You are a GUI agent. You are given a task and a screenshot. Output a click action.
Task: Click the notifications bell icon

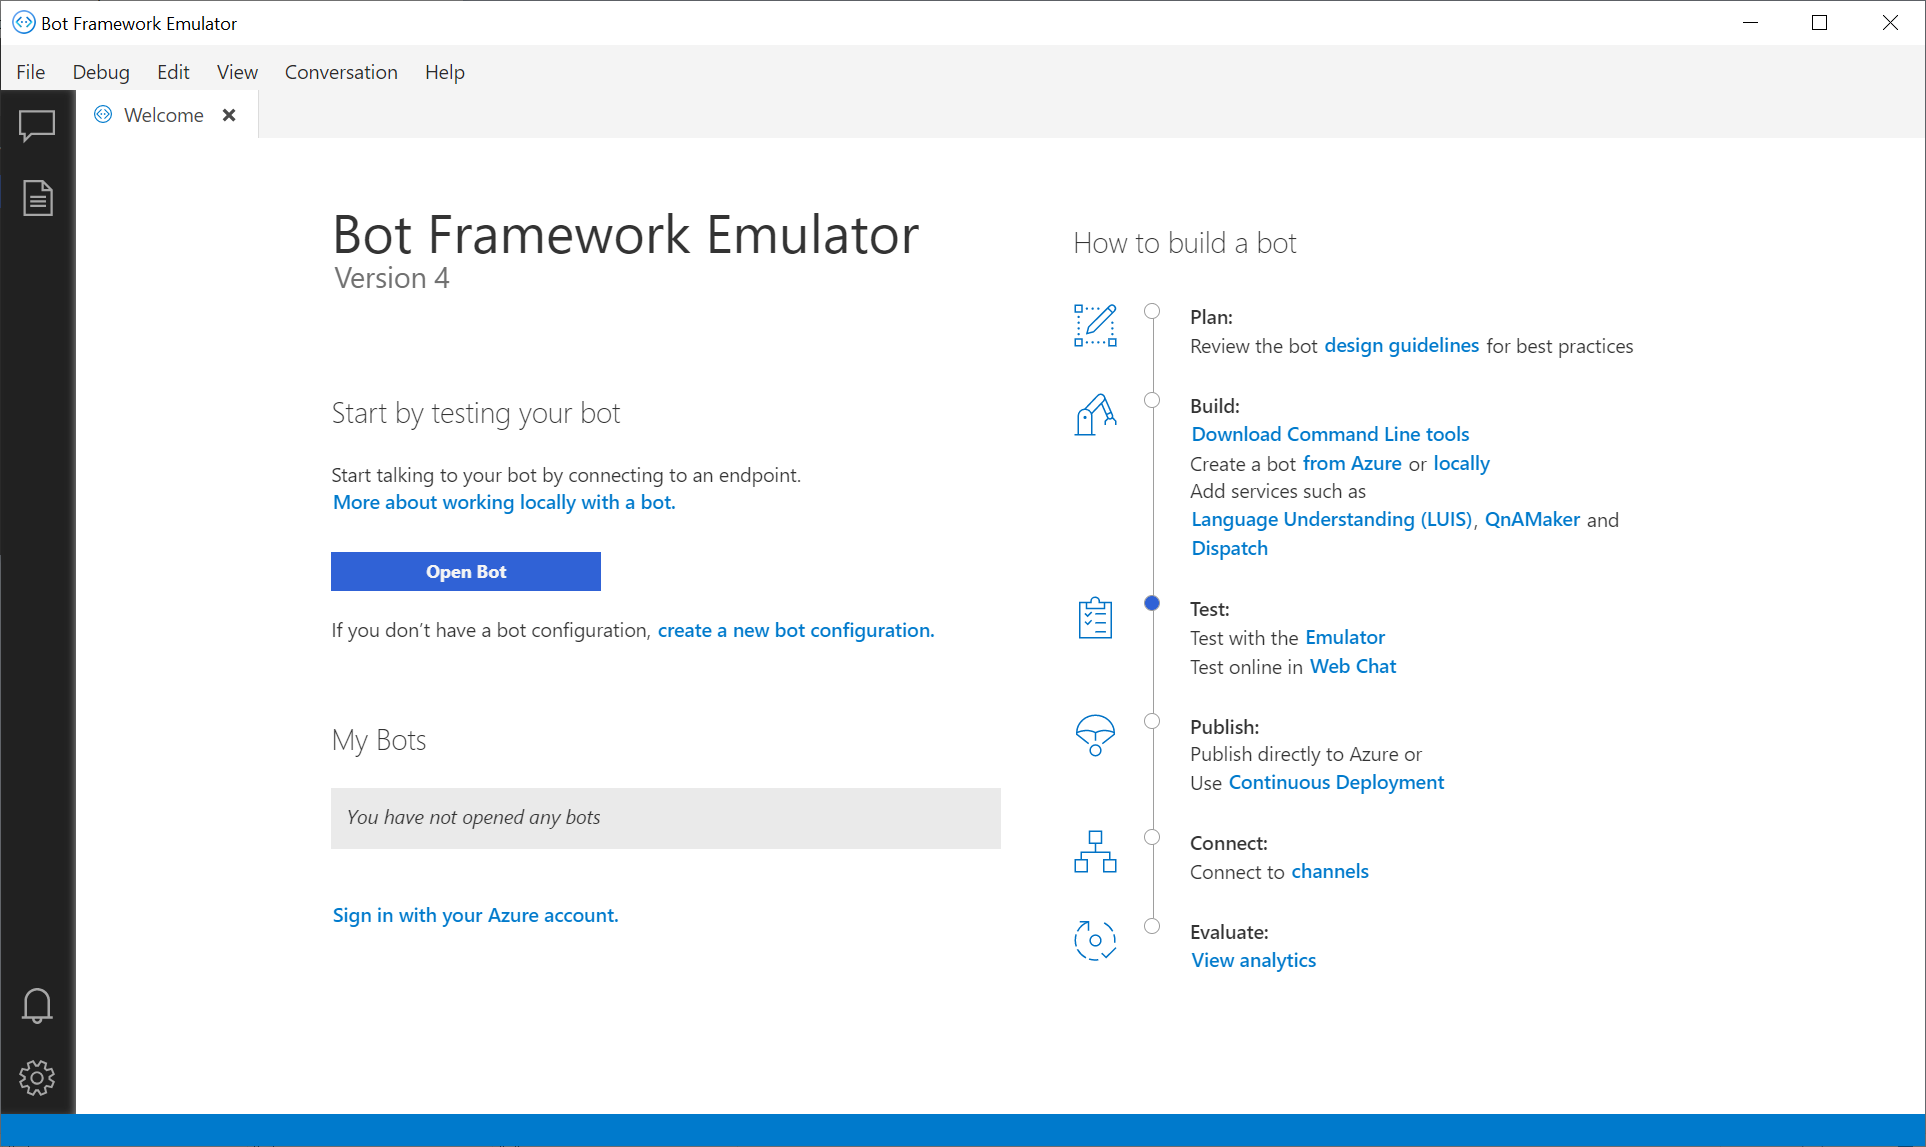[x=37, y=1006]
